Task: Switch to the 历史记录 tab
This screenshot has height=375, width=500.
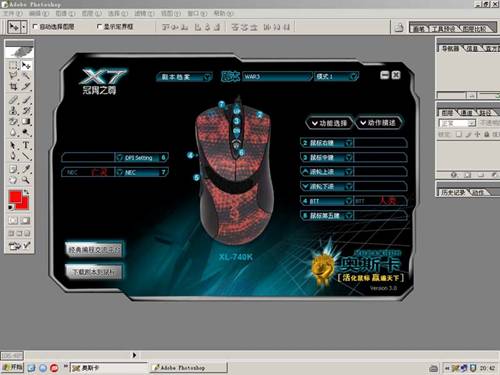Action: (x=452, y=192)
